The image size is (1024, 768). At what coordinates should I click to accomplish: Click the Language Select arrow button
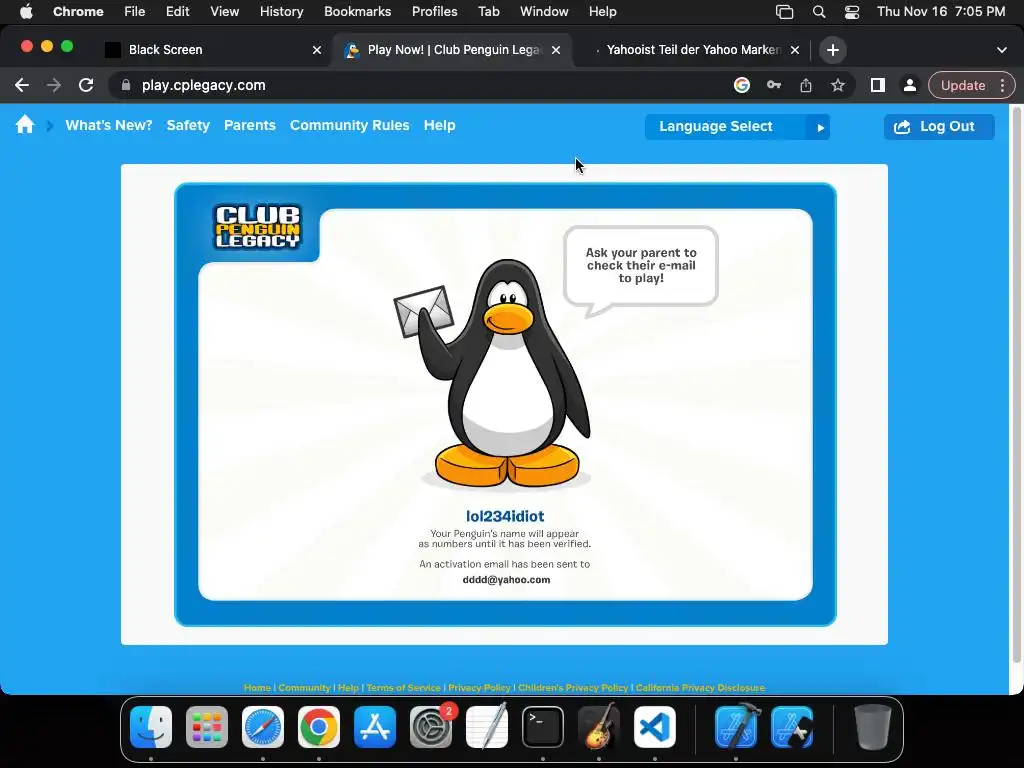pos(820,127)
